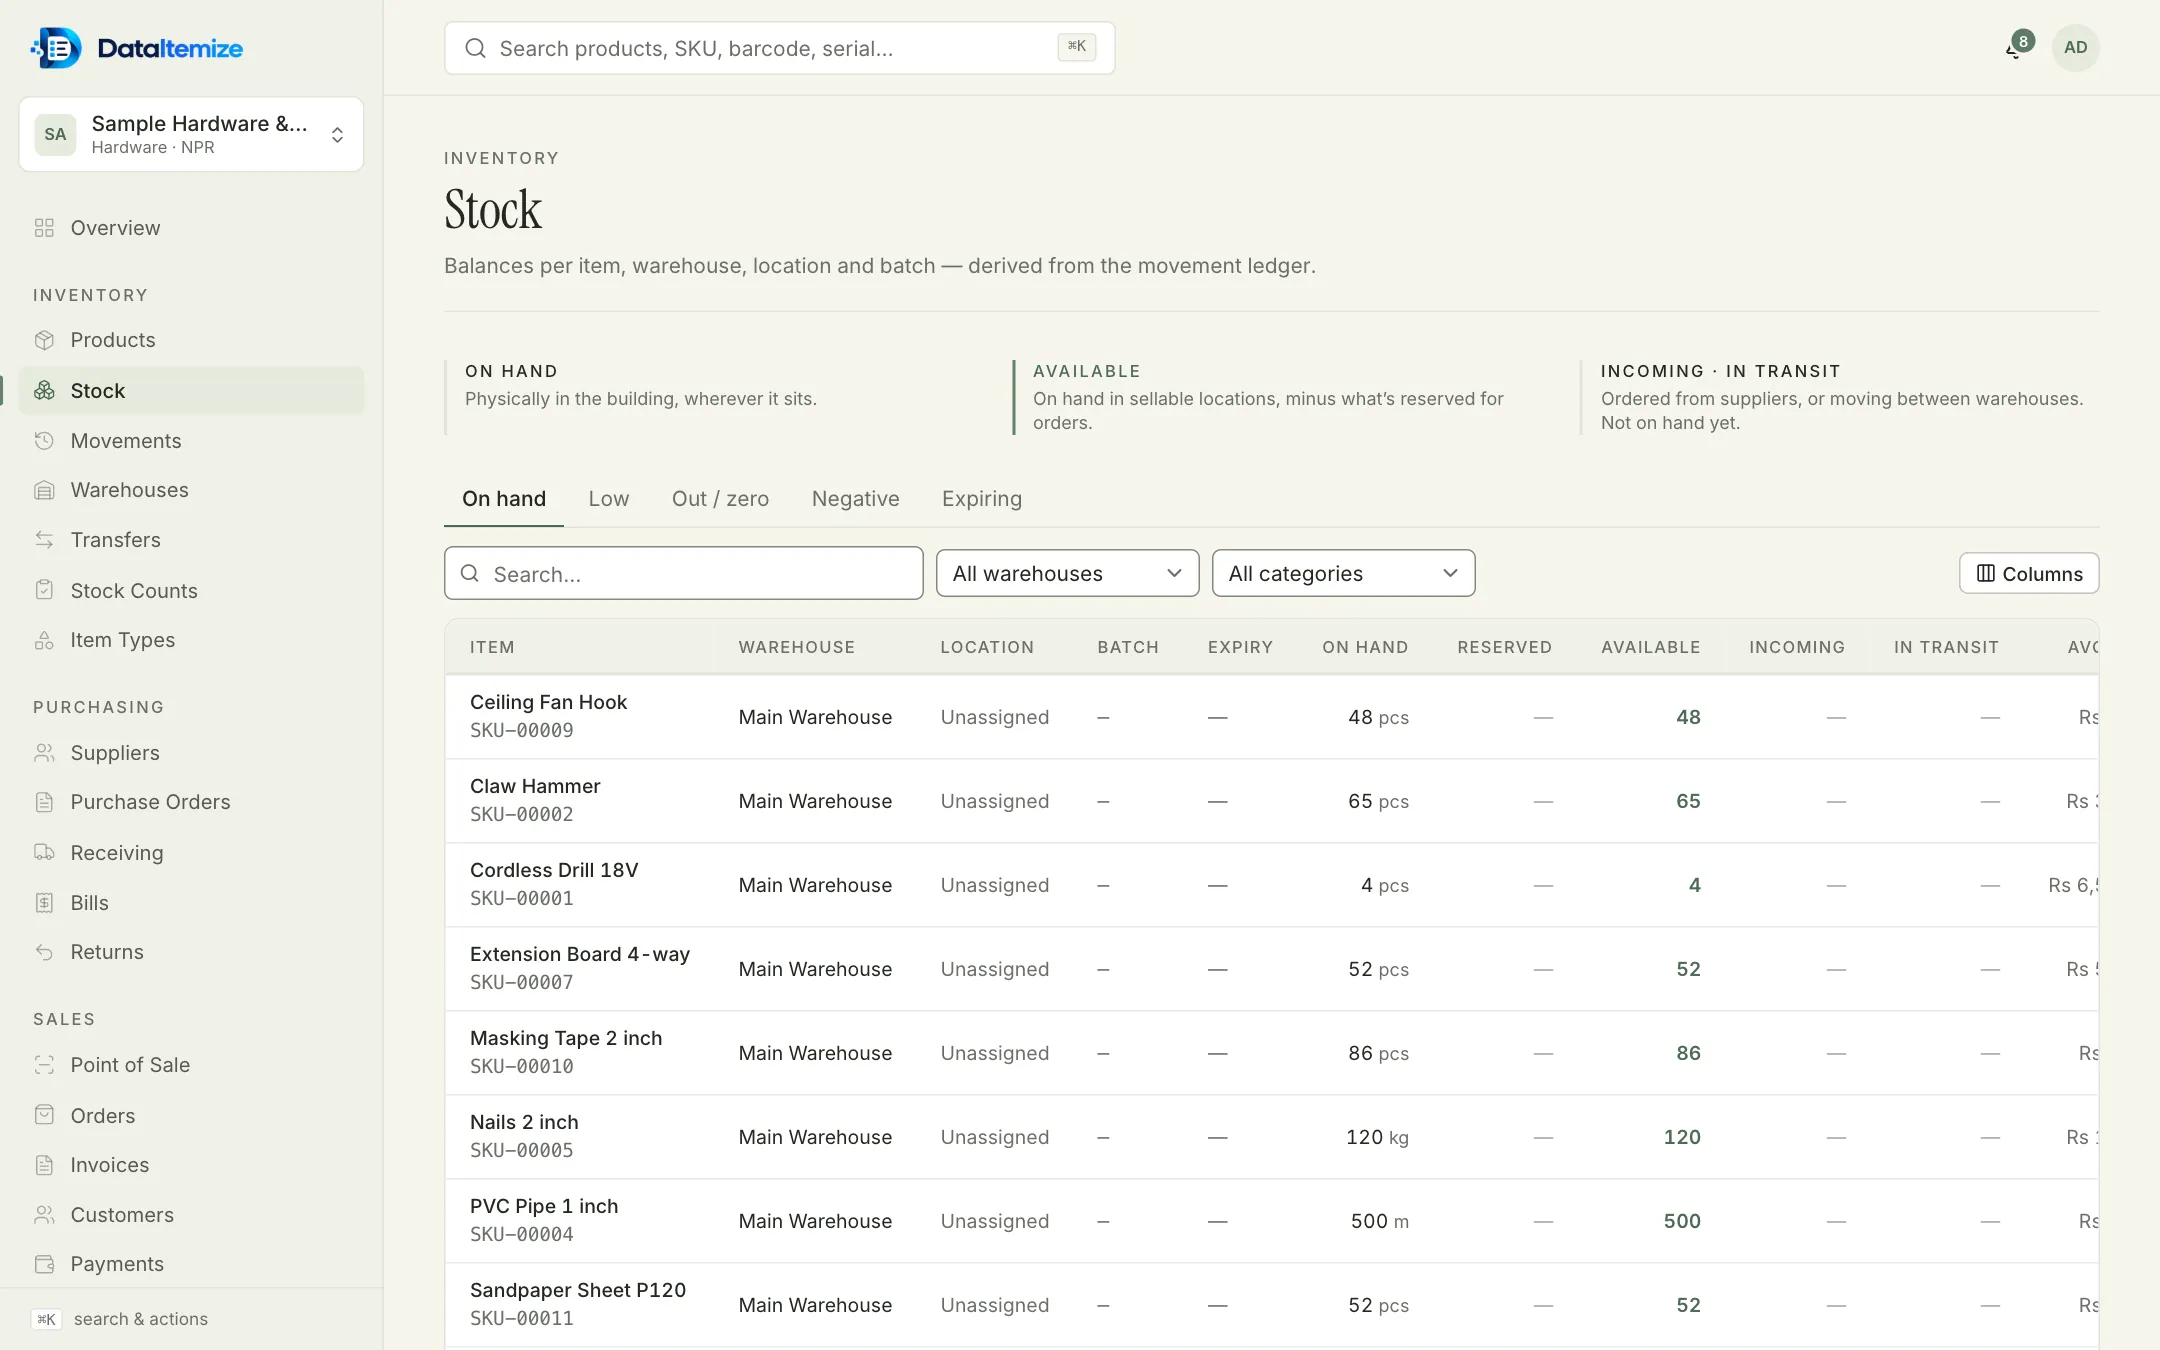The width and height of the screenshot is (2160, 1350).
Task: Click the Movements history icon
Action: click(x=44, y=441)
